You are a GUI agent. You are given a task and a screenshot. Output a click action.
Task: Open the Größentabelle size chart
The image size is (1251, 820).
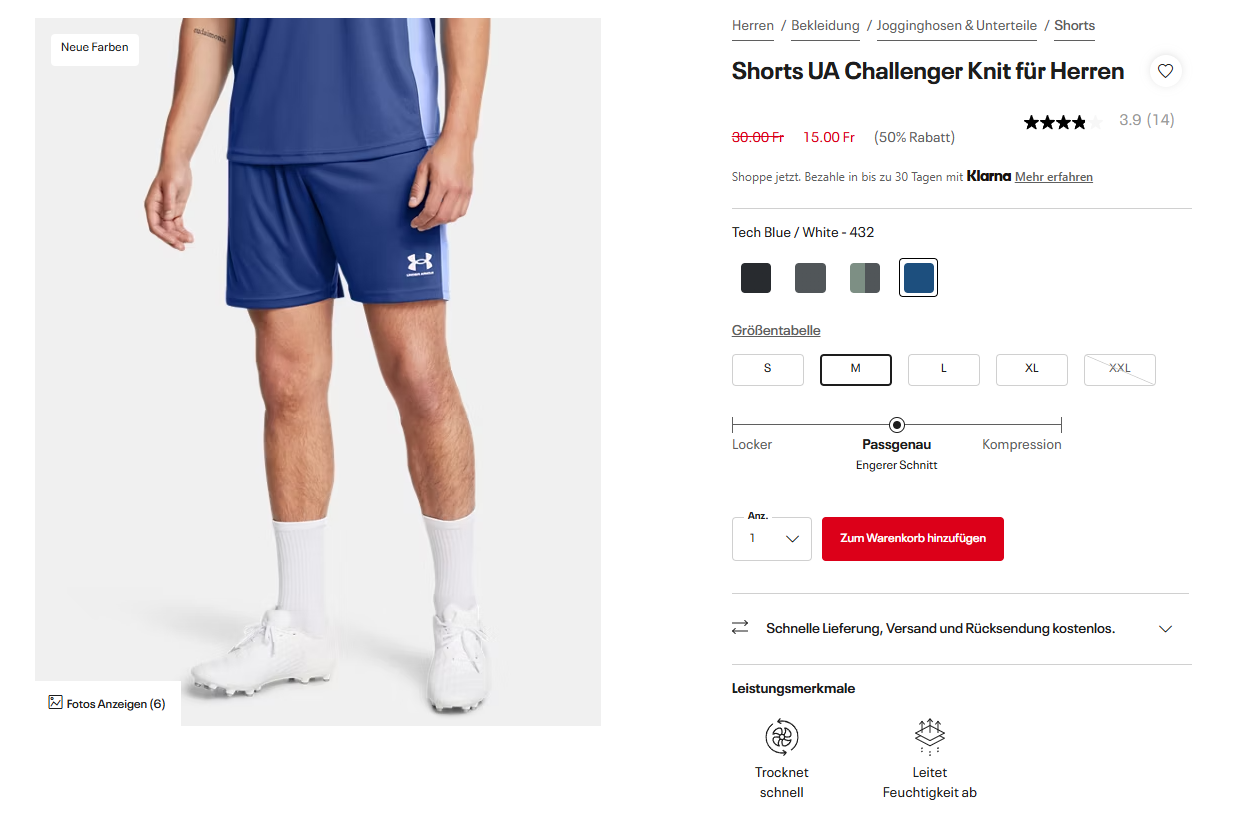coord(776,330)
